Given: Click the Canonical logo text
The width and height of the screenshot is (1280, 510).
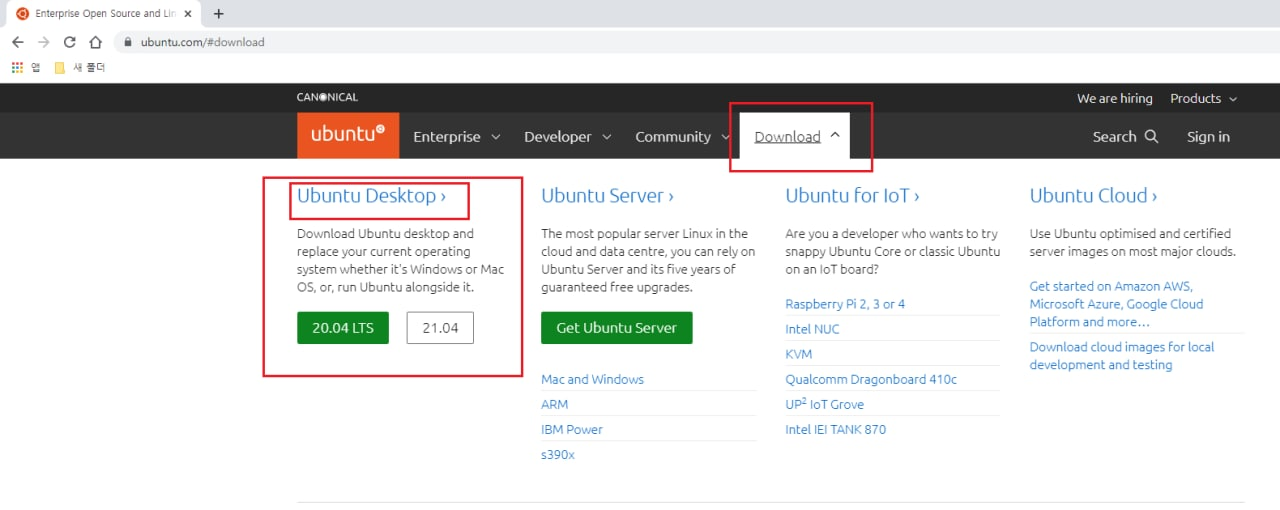Looking at the screenshot, I should (327, 97).
